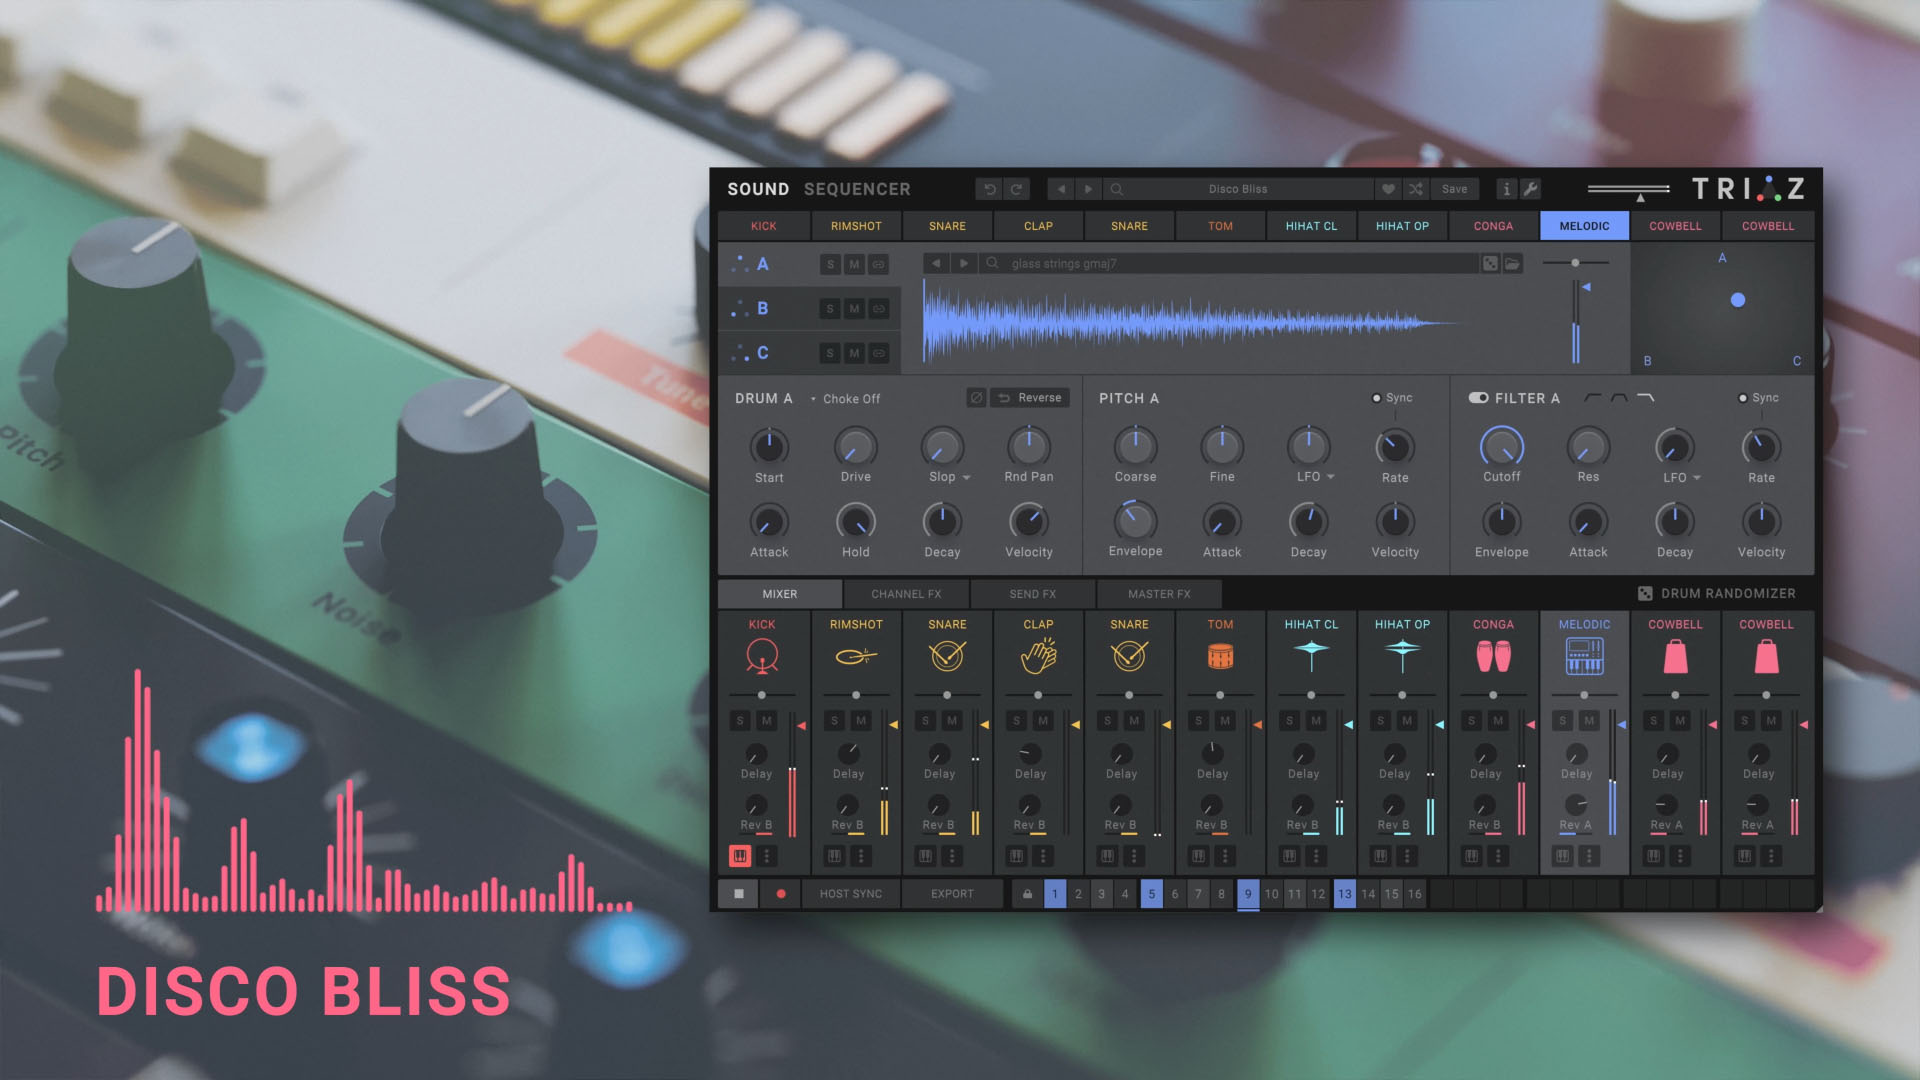Open the Pitch A LFO dropdown
1920x1080 pixels.
click(x=1331, y=477)
